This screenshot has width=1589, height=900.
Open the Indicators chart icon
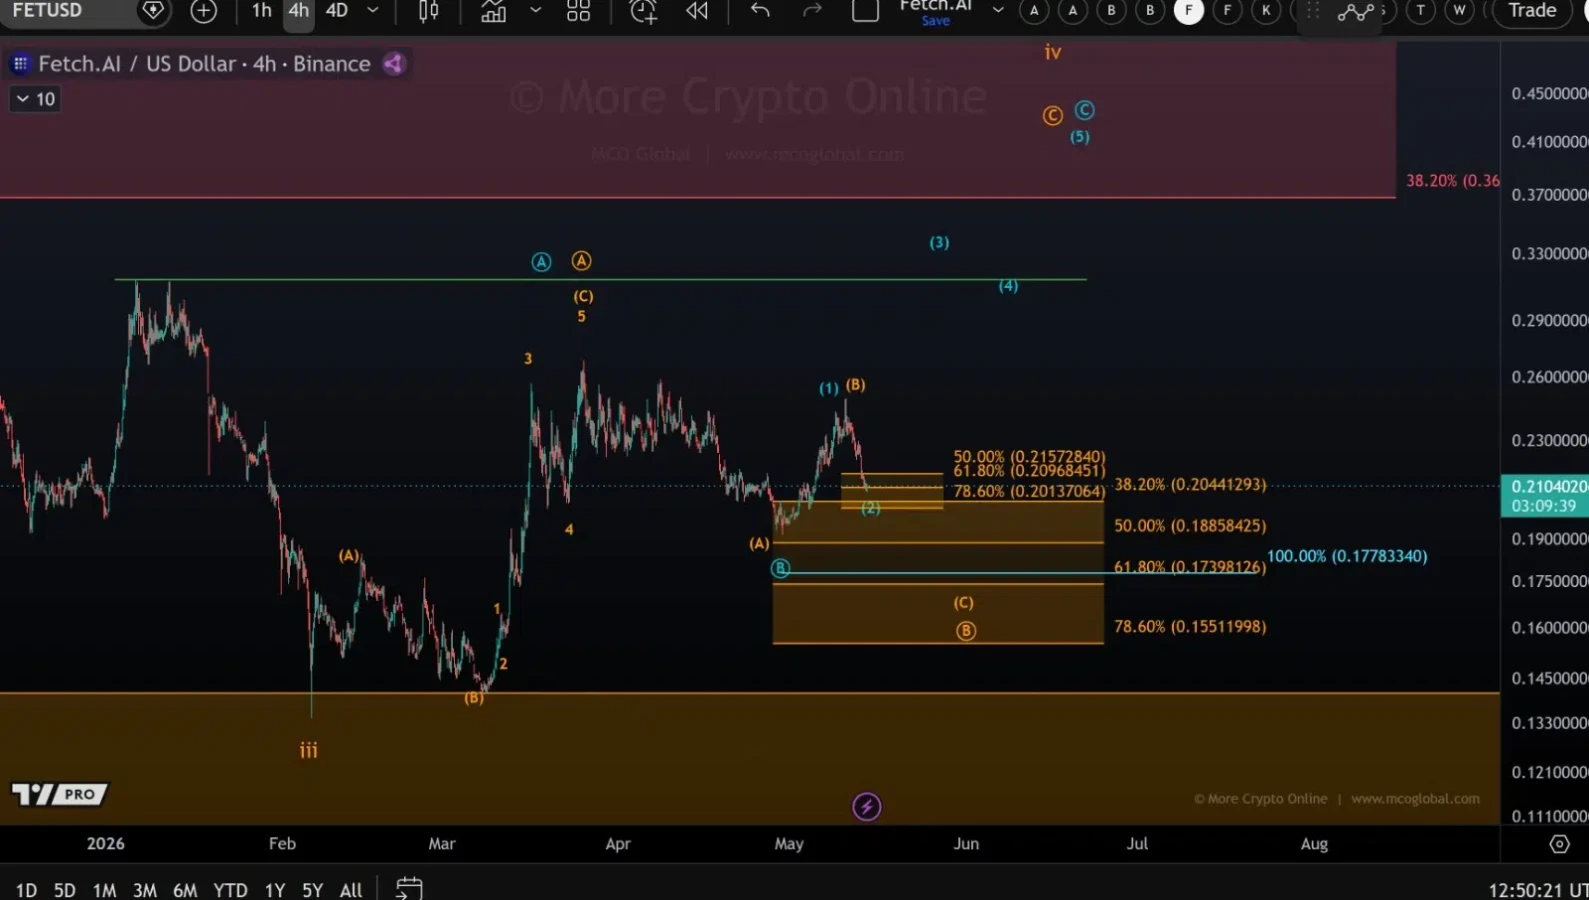[493, 11]
